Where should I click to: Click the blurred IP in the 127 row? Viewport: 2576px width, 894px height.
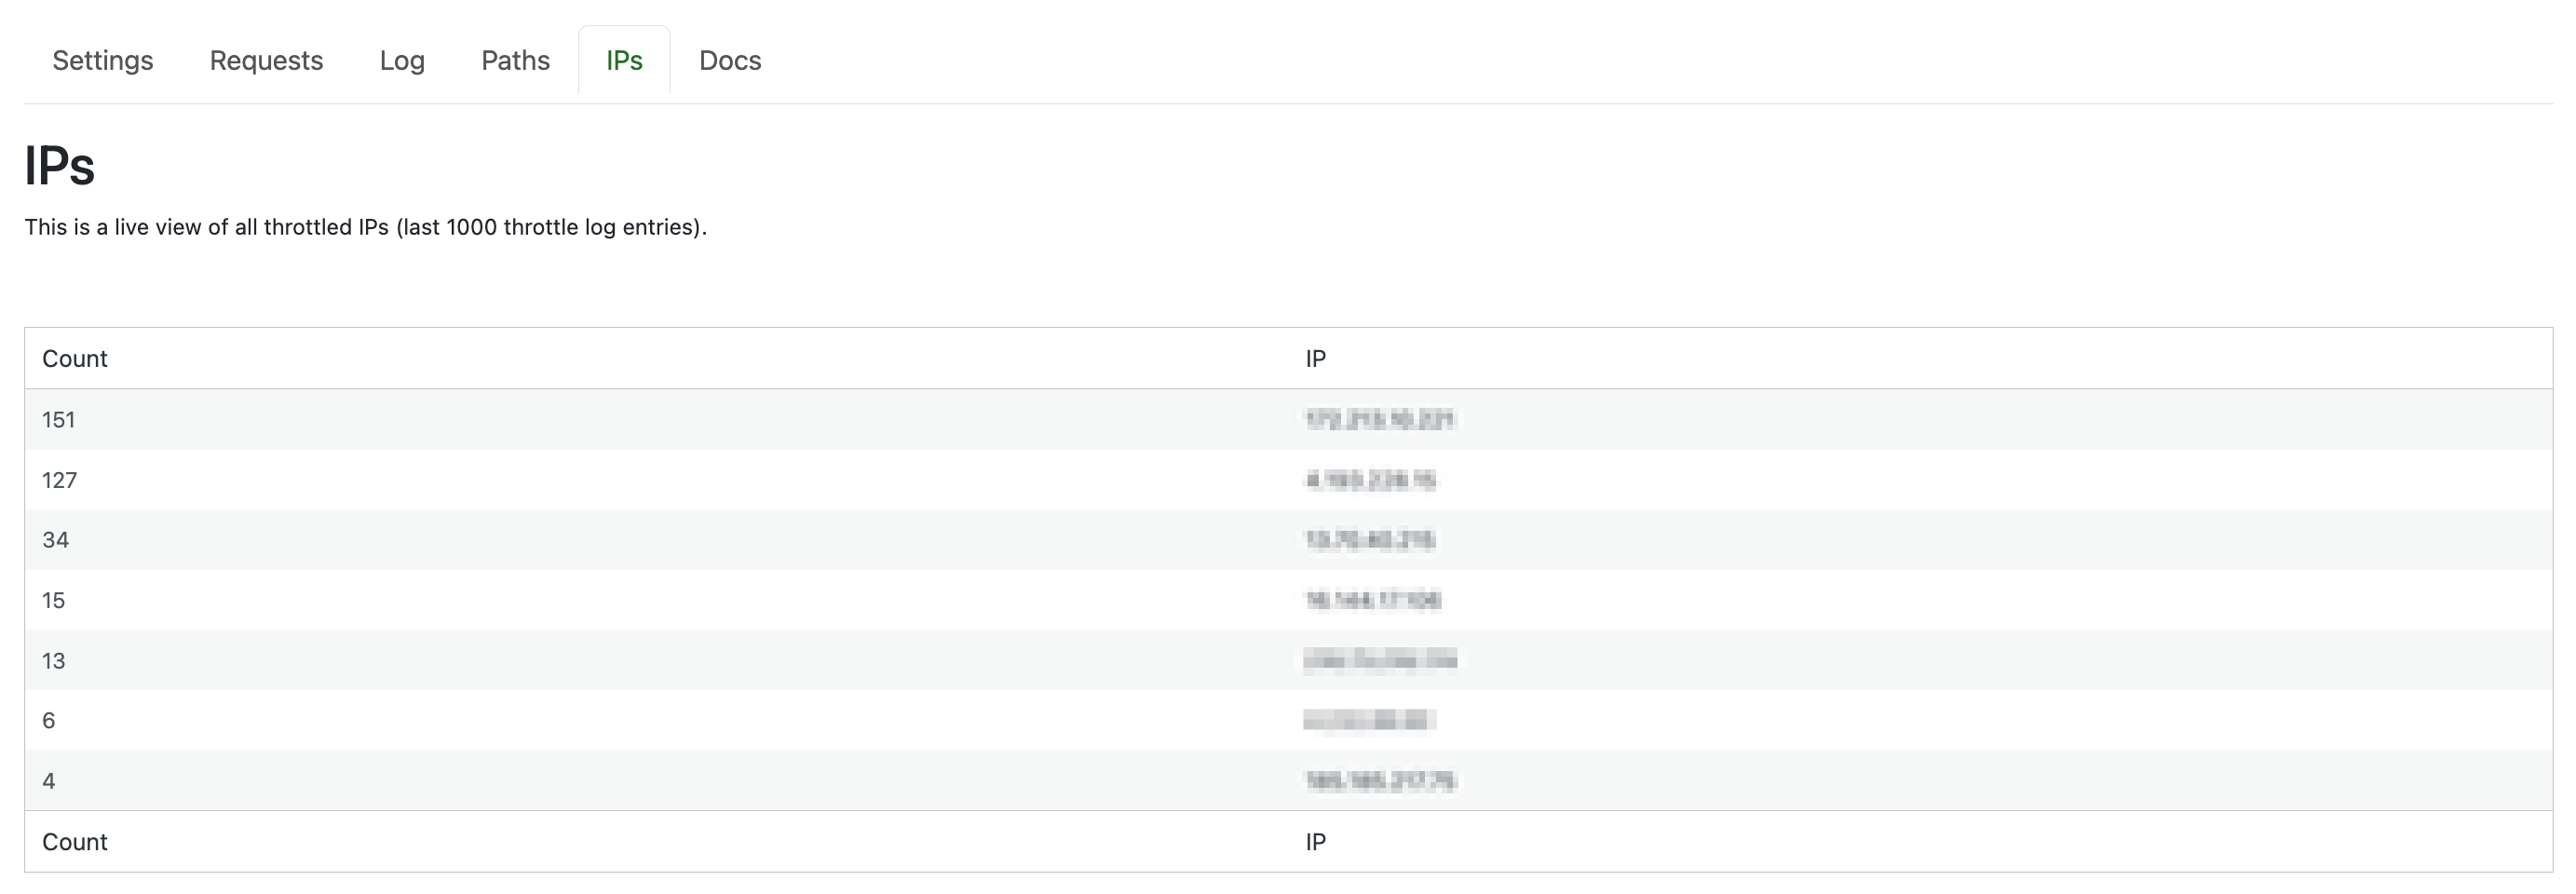click(x=1370, y=480)
